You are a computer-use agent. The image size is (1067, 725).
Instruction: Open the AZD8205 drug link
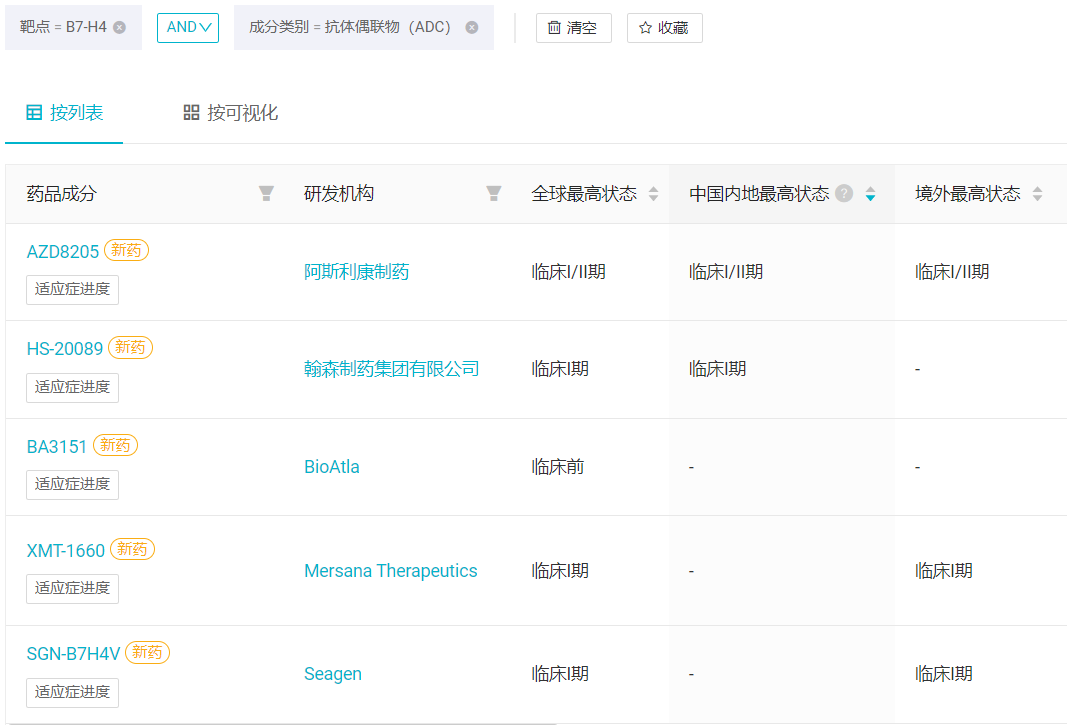click(63, 252)
